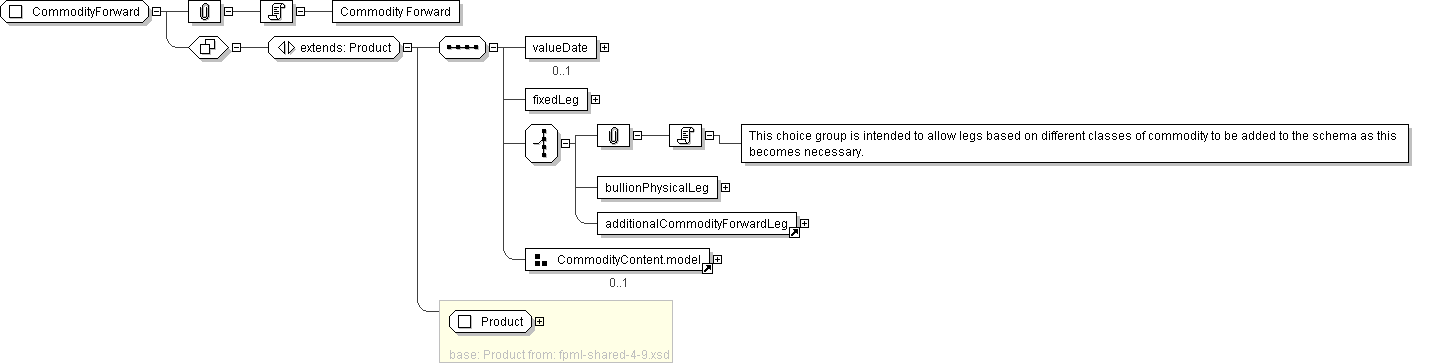Click the sequence compositor icon
The width and height of the screenshot is (1450, 364).
[462, 47]
